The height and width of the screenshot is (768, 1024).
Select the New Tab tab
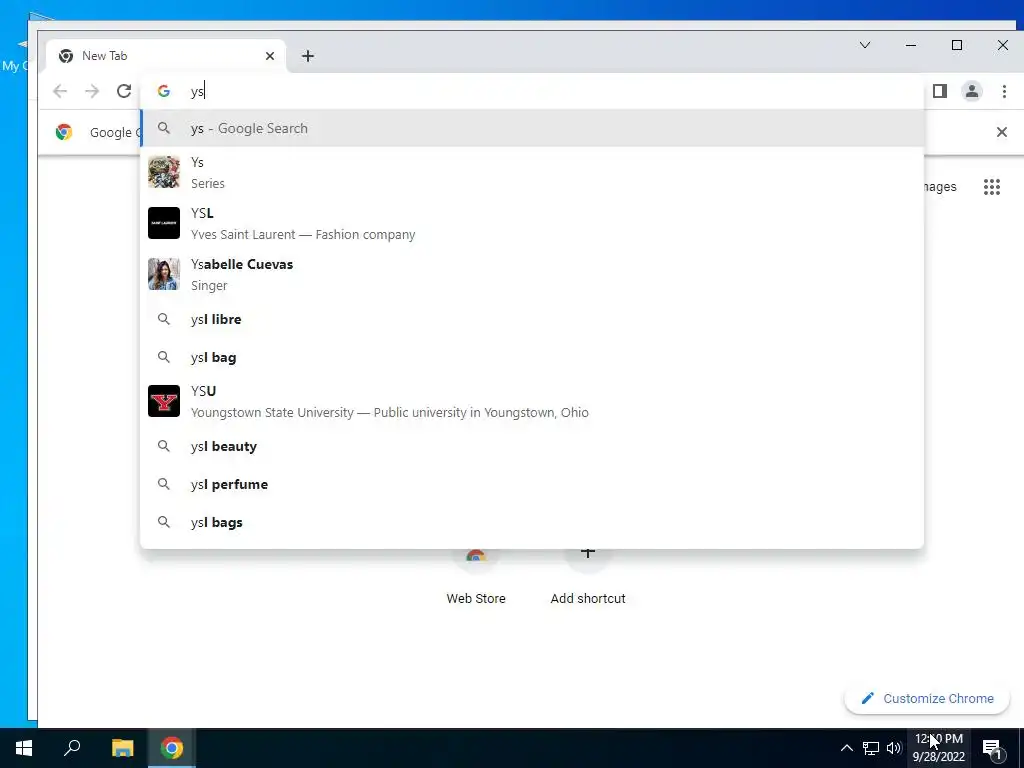(165, 56)
